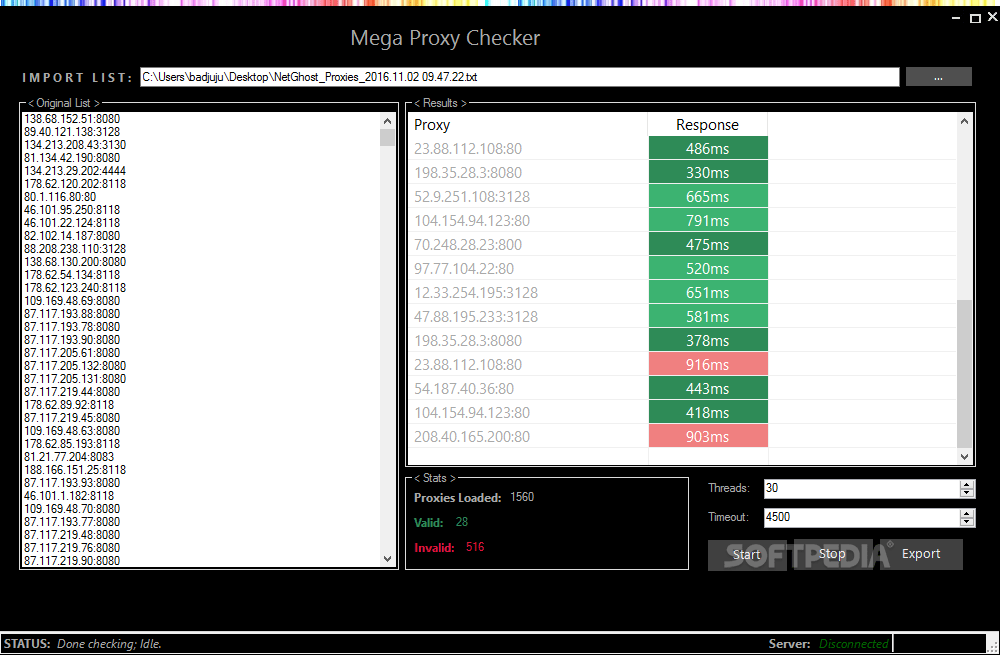
Task: Click the Invalid count 516
Action: coord(475,547)
